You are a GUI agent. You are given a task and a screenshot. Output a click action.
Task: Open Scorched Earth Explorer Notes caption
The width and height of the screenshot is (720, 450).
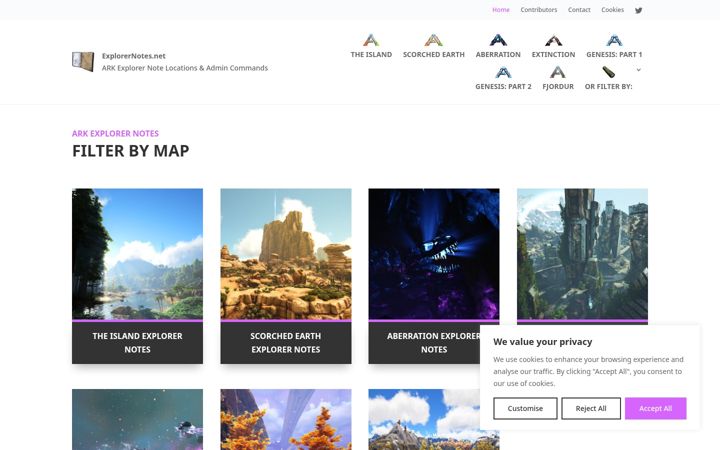click(x=286, y=343)
